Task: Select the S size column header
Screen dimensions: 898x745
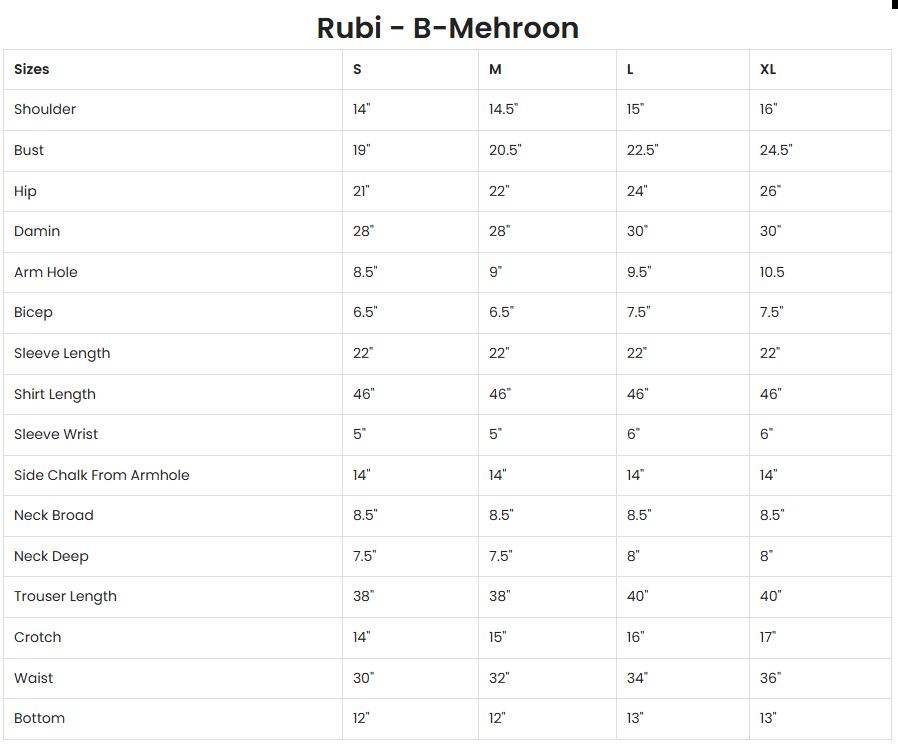Action: [x=357, y=69]
